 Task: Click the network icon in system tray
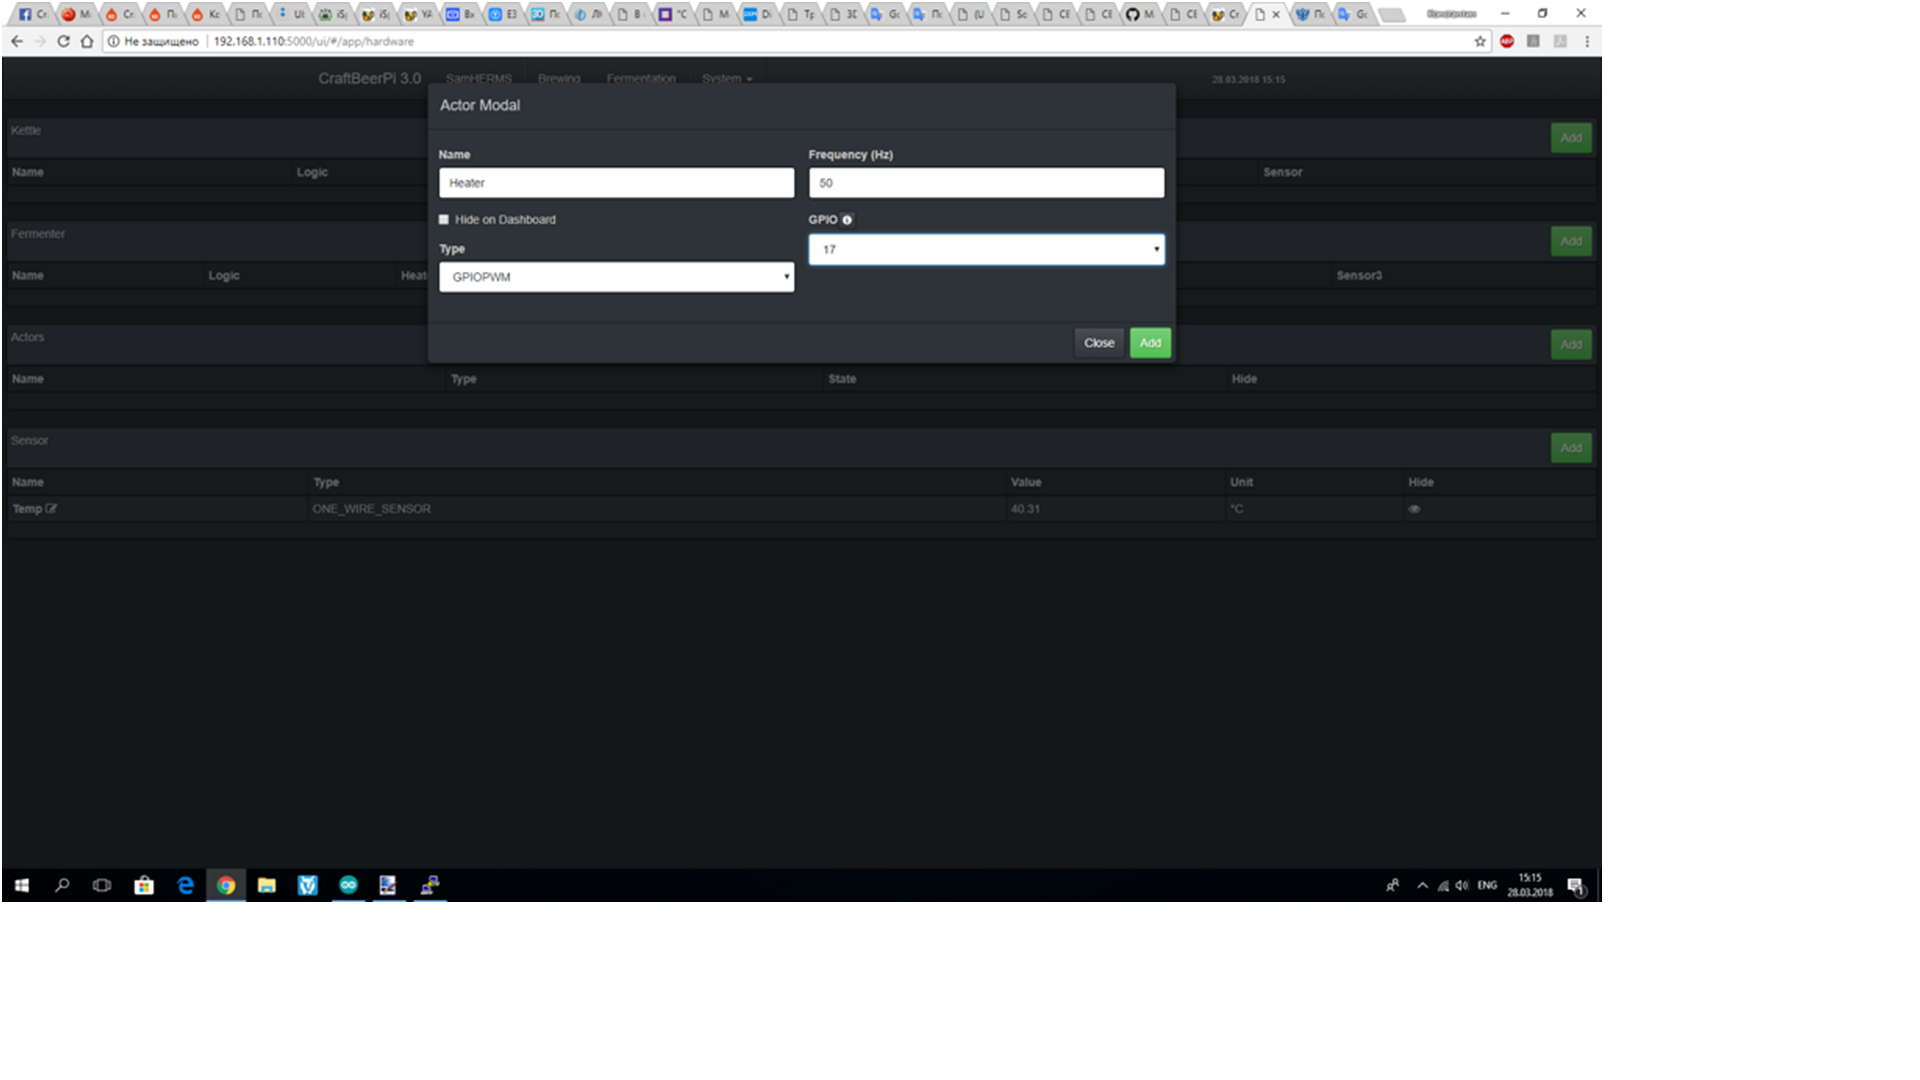(1443, 885)
